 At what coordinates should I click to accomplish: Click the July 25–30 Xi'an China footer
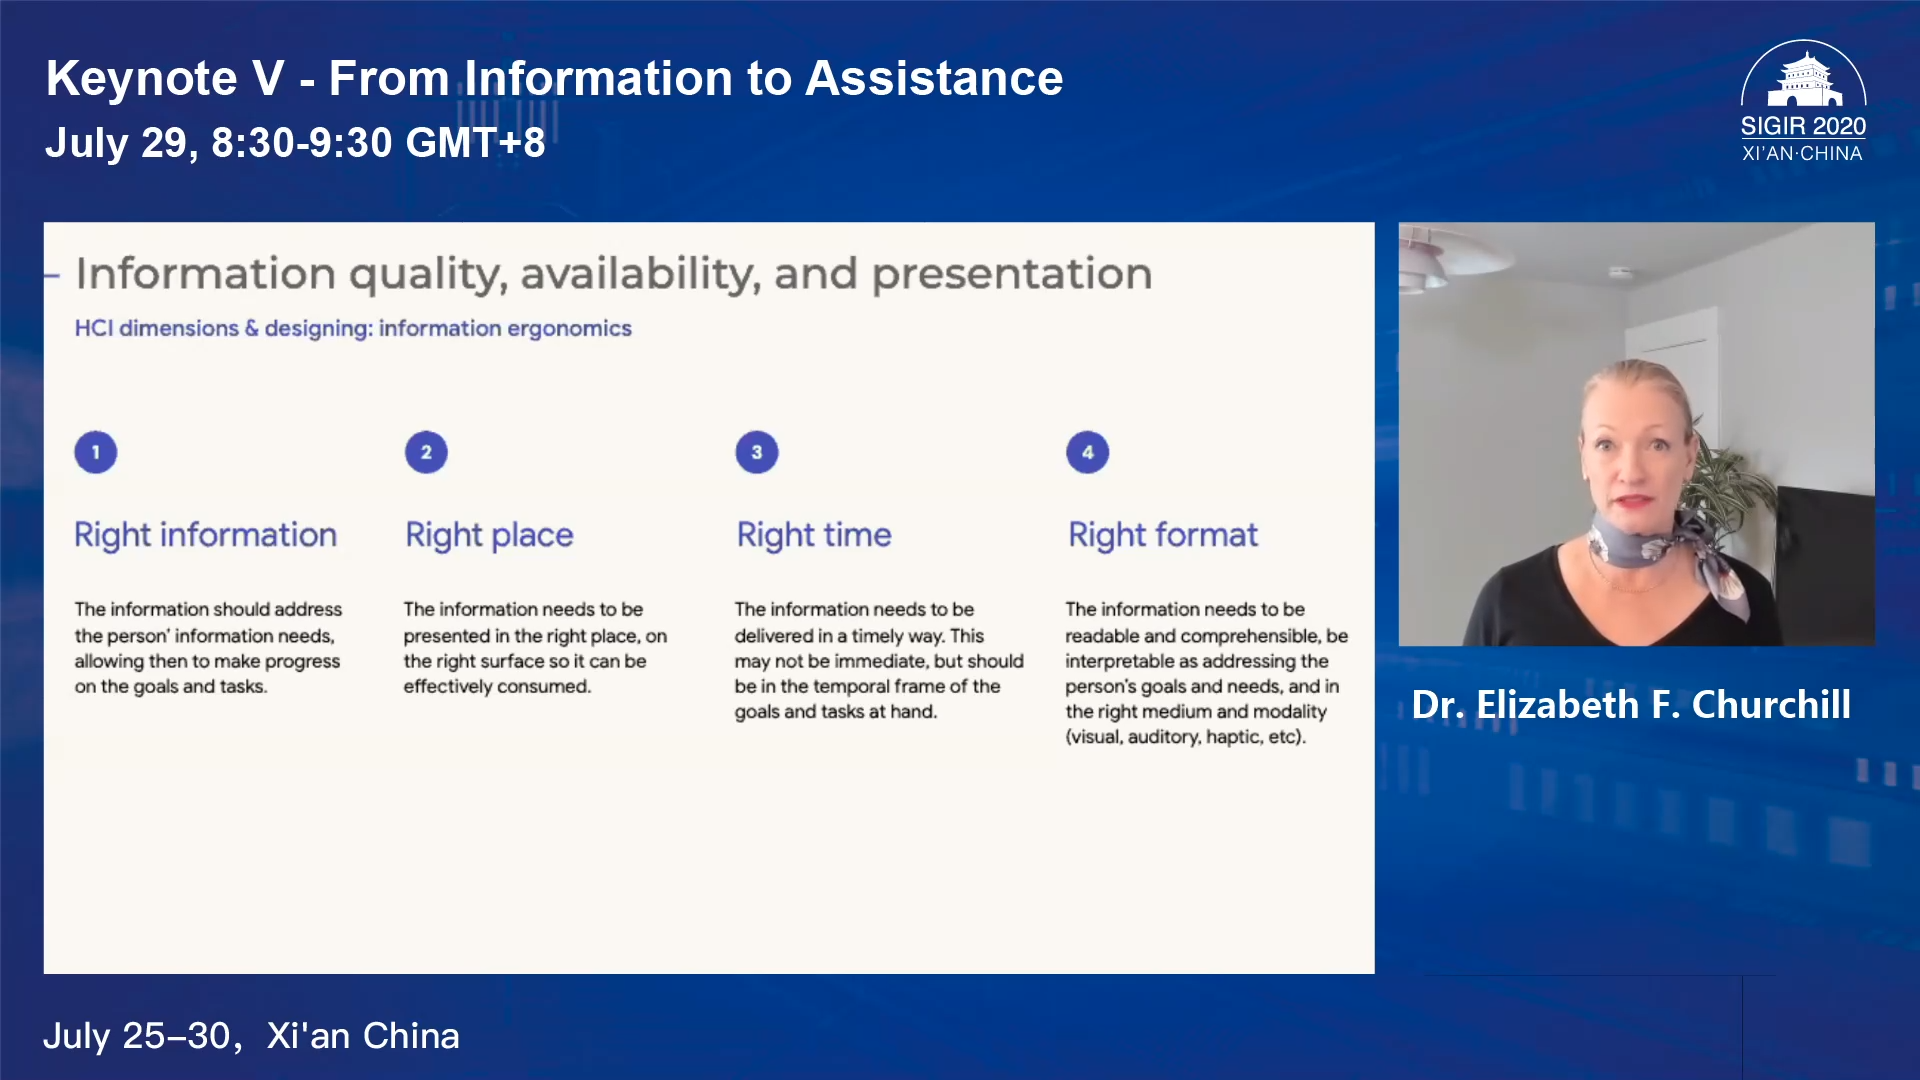251,1035
